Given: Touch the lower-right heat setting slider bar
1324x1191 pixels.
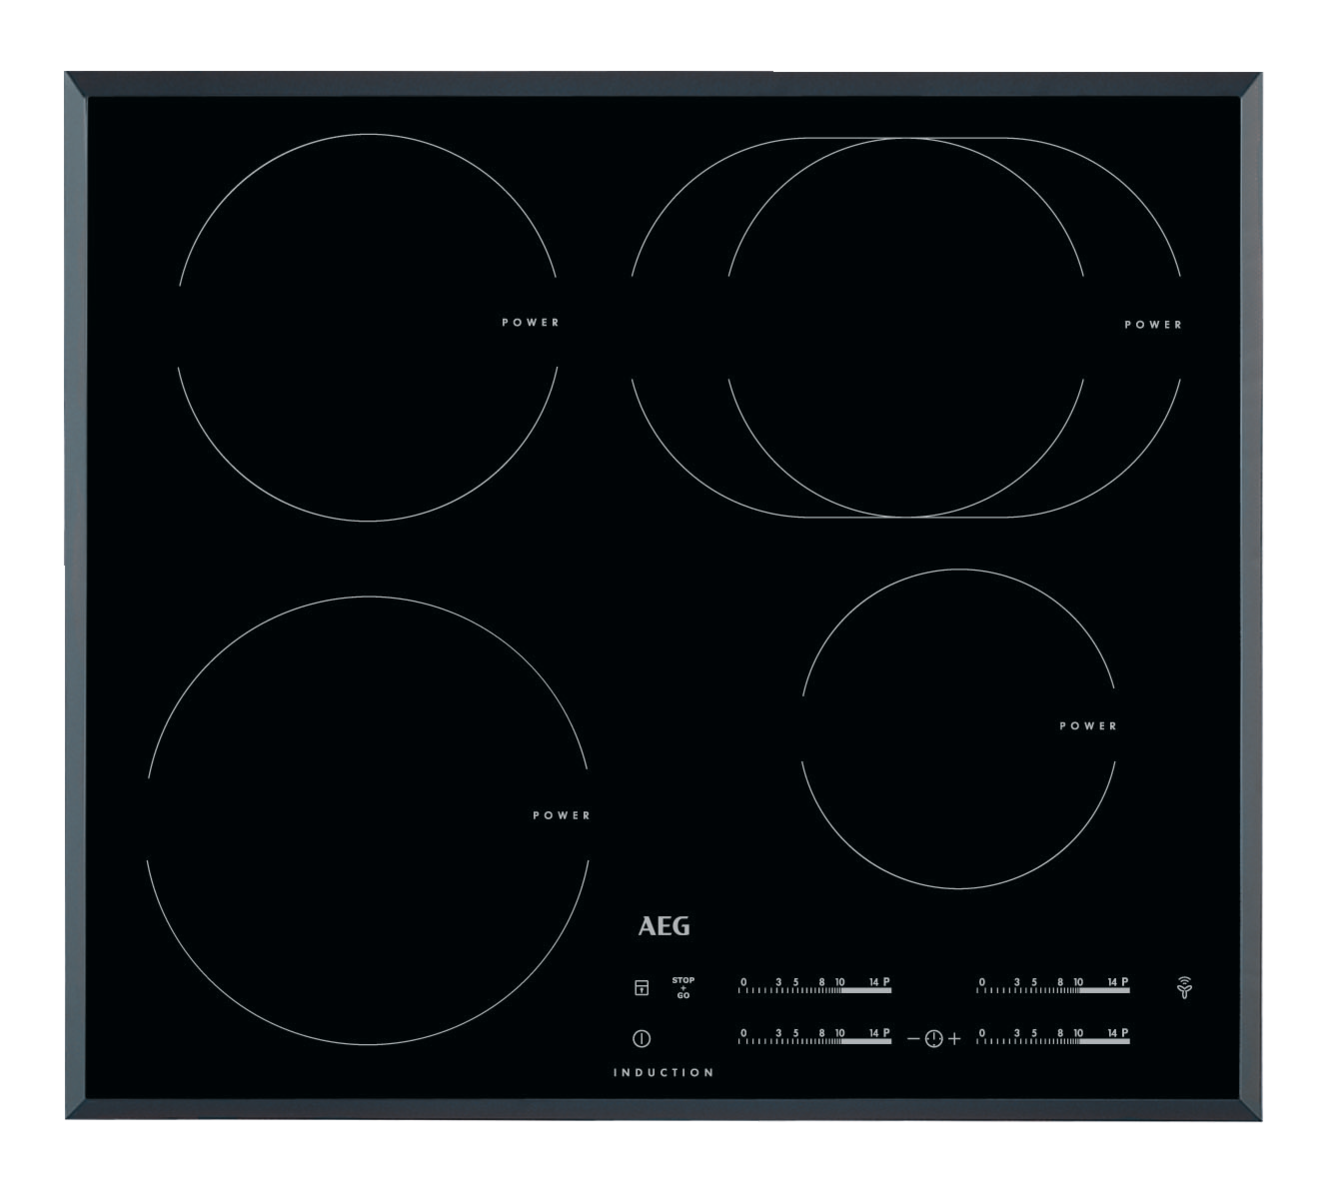Looking at the screenshot, I should (1053, 1036).
